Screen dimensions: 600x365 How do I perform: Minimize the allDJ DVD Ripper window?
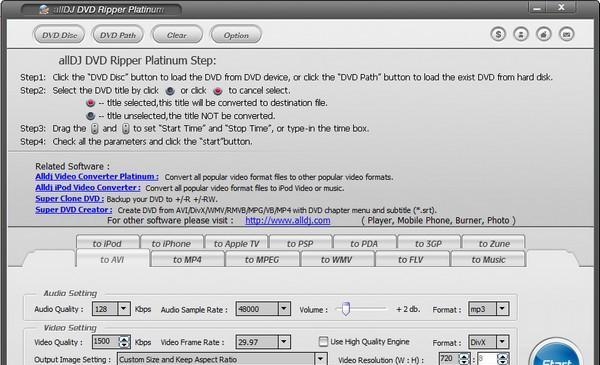coord(537,8)
